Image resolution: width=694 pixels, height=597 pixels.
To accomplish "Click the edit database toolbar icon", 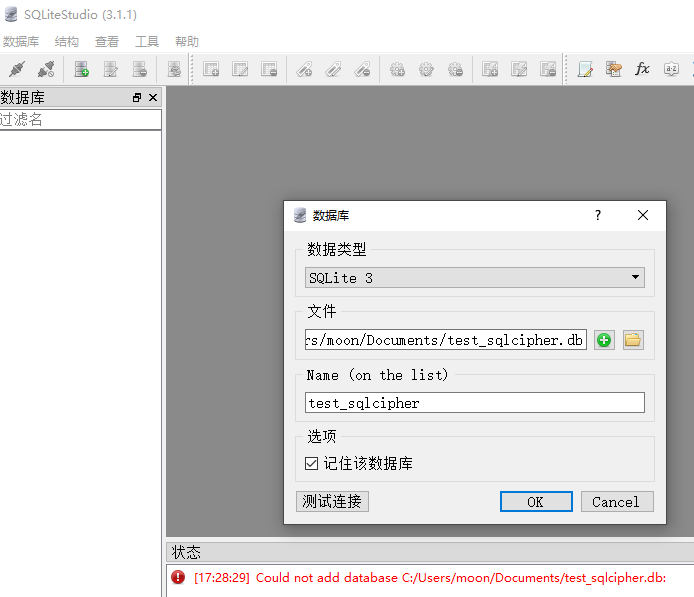I will pyautogui.click(x=110, y=69).
